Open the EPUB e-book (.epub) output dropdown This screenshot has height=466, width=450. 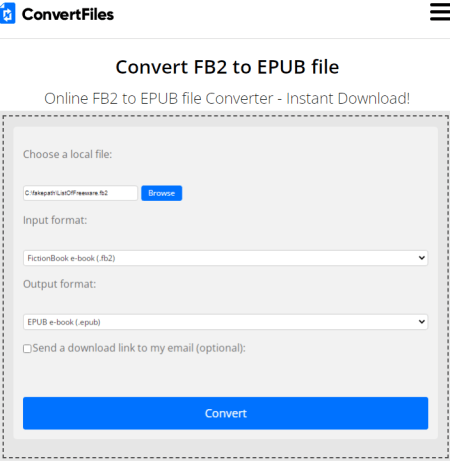click(226, 322)
